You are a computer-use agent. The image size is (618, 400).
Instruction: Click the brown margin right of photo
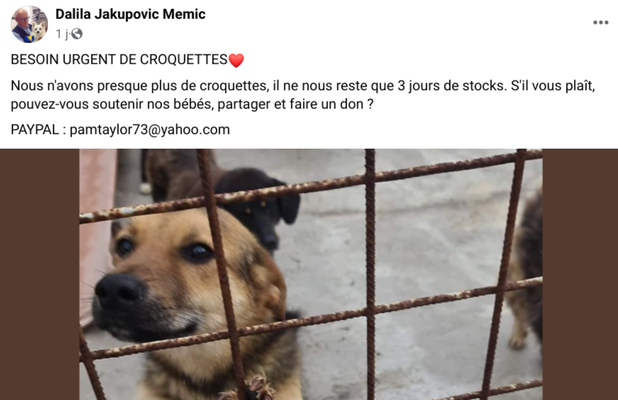(580, 274)
